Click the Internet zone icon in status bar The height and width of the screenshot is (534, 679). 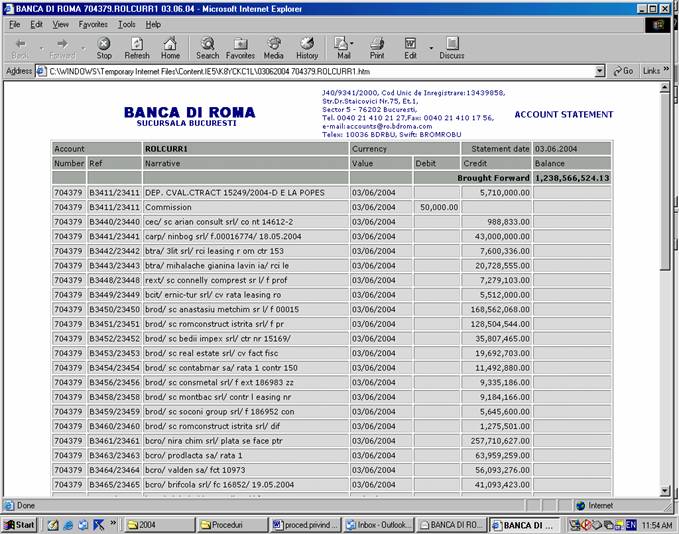pyautogui.click(x=581, y=505)
